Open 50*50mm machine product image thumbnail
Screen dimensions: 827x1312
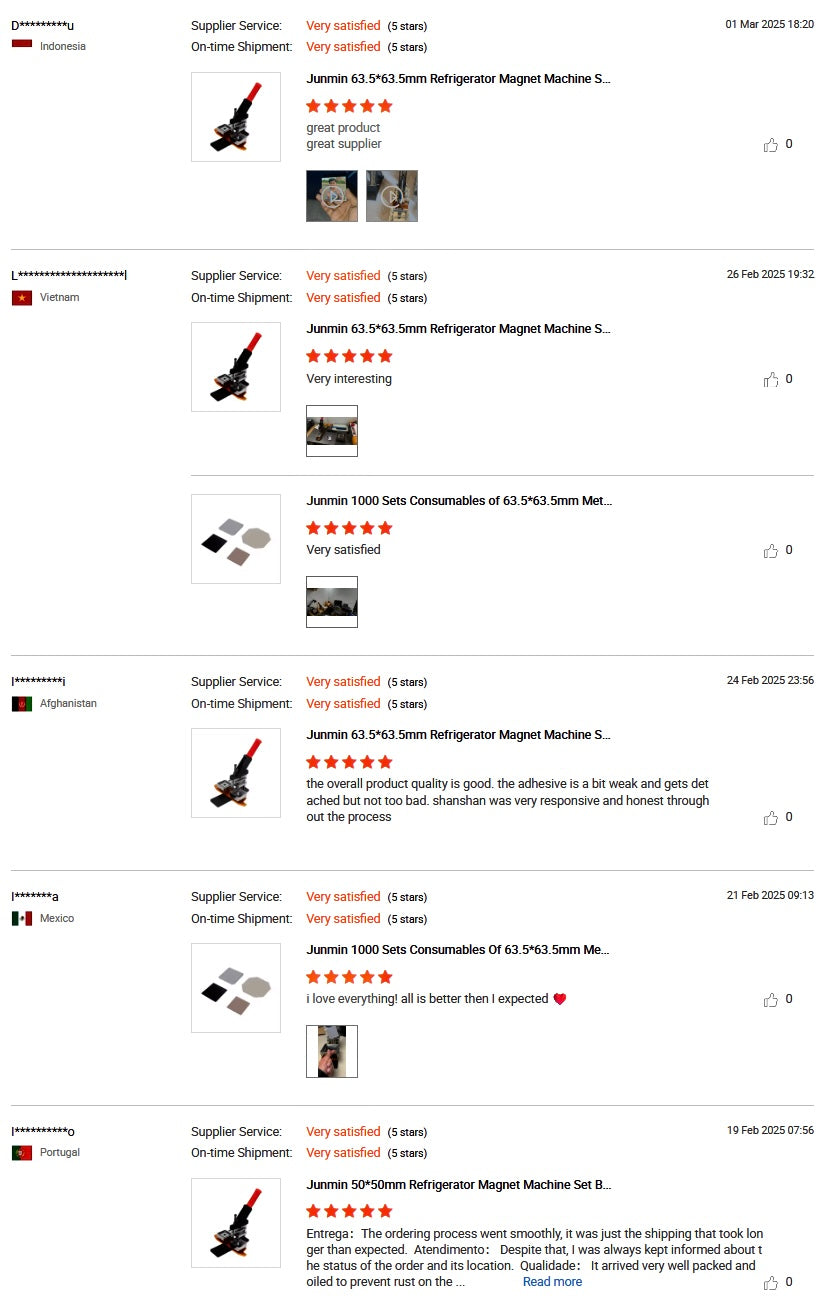[236, 1223]
